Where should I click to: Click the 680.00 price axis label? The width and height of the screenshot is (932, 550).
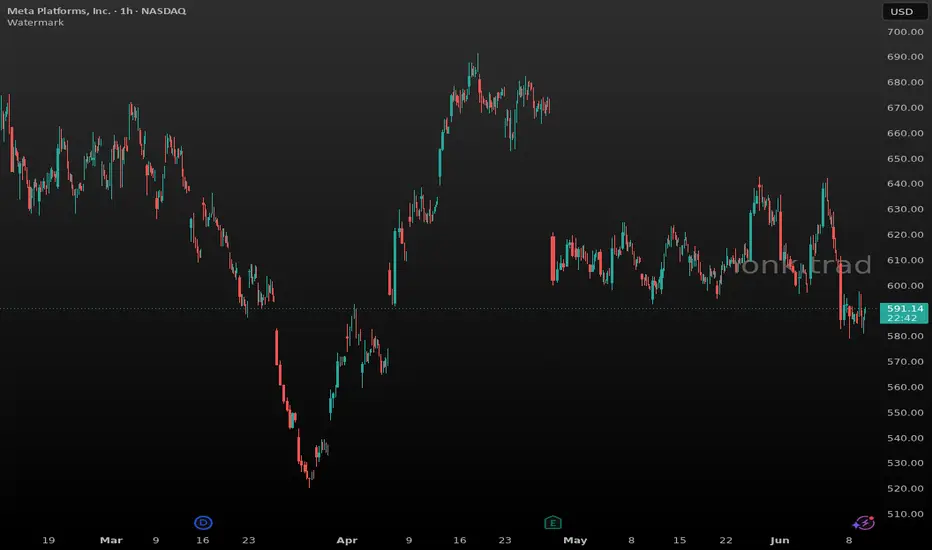point(905,82)
